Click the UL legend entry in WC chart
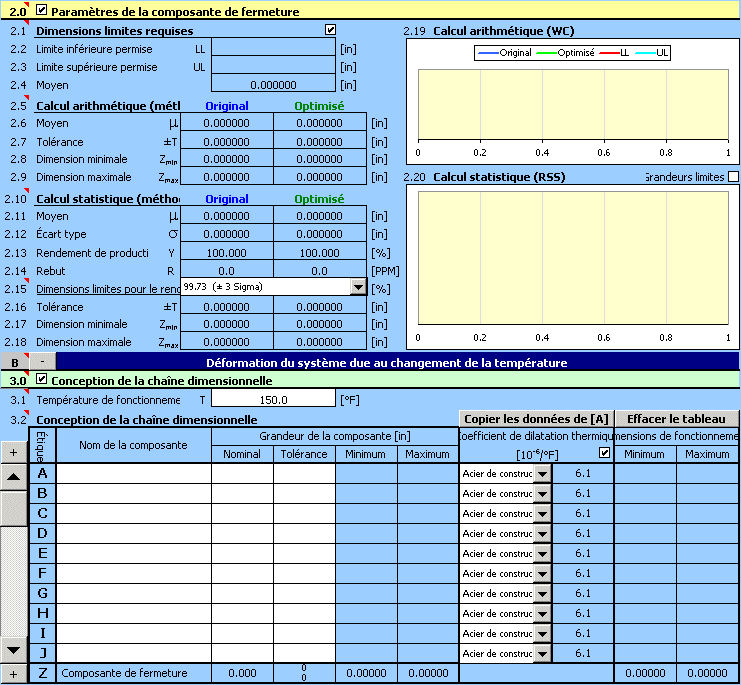741x685 pixels. coord(652,52)
